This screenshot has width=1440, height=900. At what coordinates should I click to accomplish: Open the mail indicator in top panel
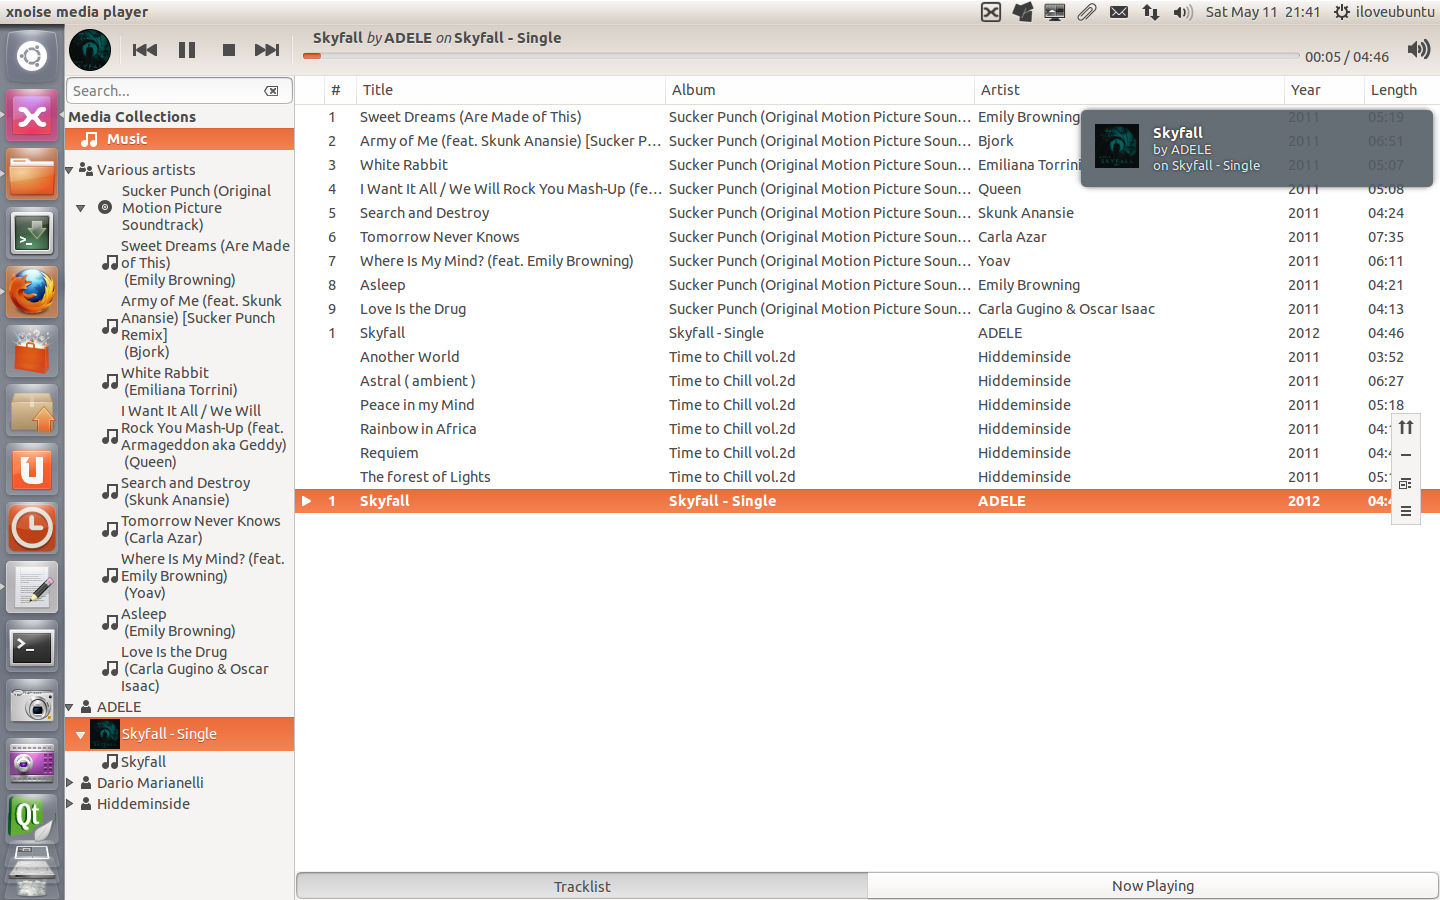point(1119,12)
